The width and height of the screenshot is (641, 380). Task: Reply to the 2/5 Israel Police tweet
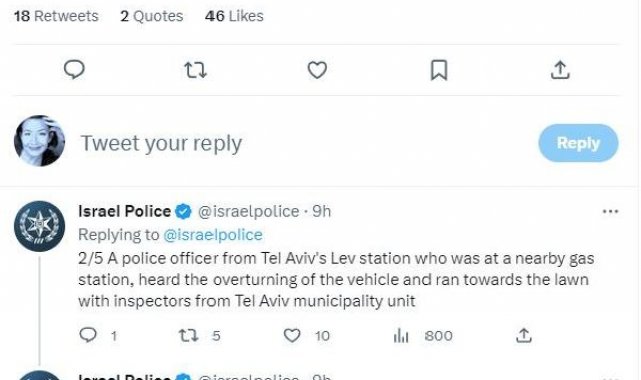pos(88,335)
